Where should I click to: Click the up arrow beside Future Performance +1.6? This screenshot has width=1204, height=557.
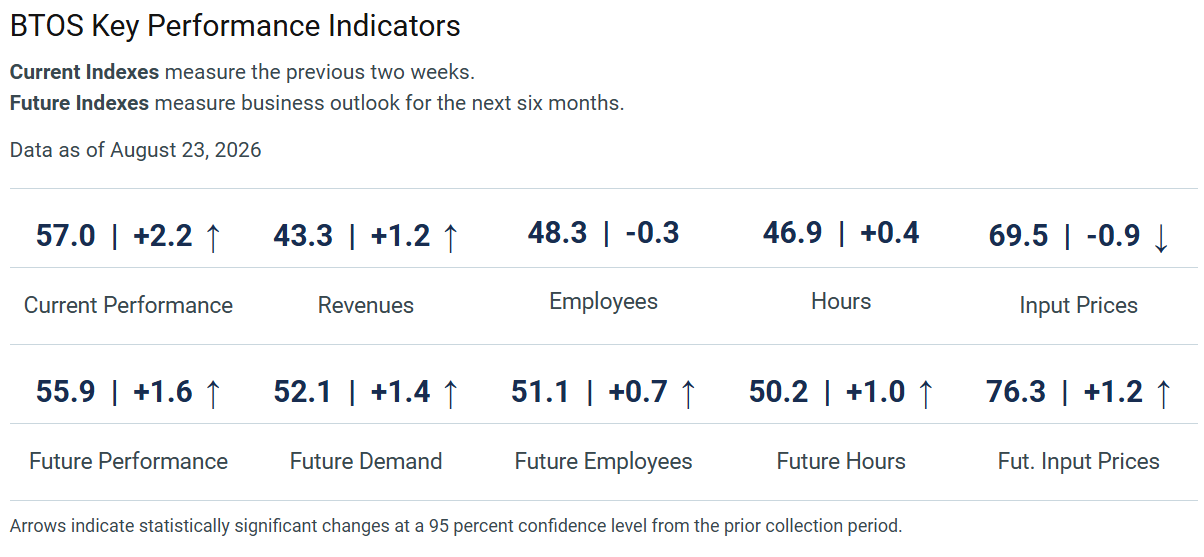(x=212, y=393)
